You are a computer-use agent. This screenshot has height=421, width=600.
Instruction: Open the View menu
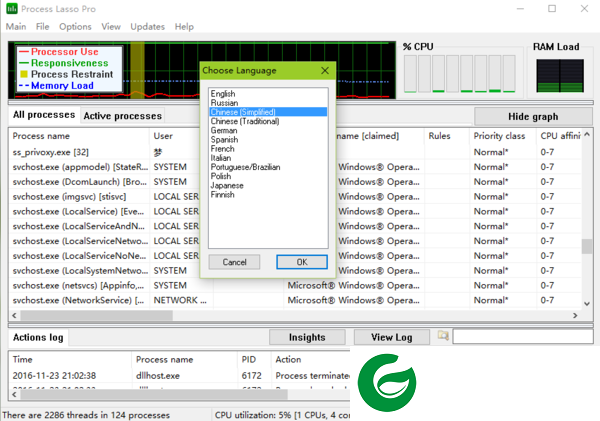click(x=111, y=26)
